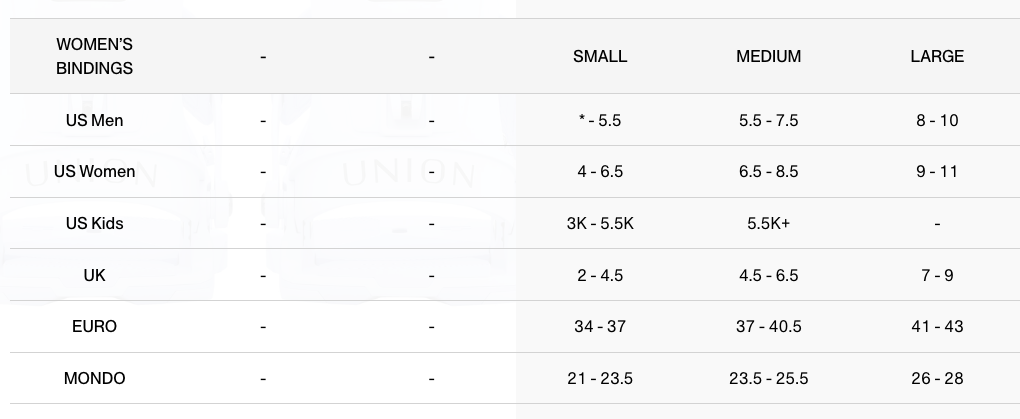Click the LARGE column header
Viewport: 1020px width, 419px height.
click(937, 57)
